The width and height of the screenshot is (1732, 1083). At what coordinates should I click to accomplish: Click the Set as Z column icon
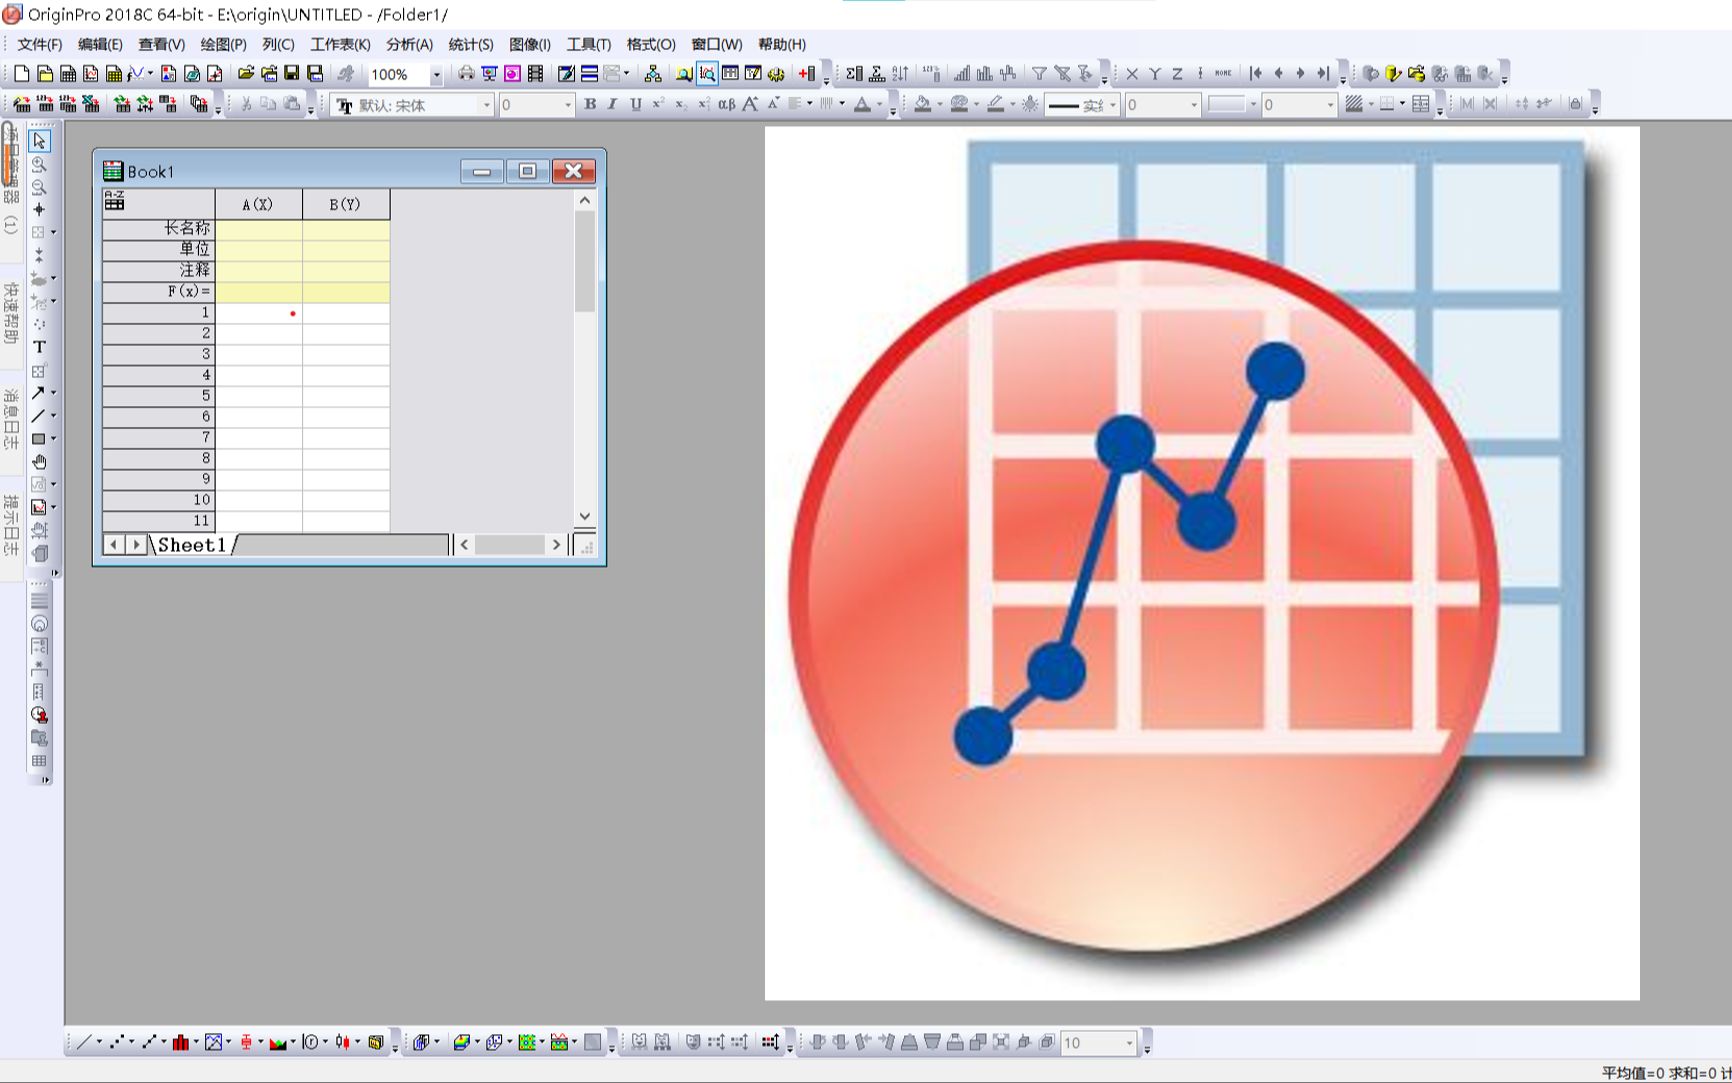1178,74
